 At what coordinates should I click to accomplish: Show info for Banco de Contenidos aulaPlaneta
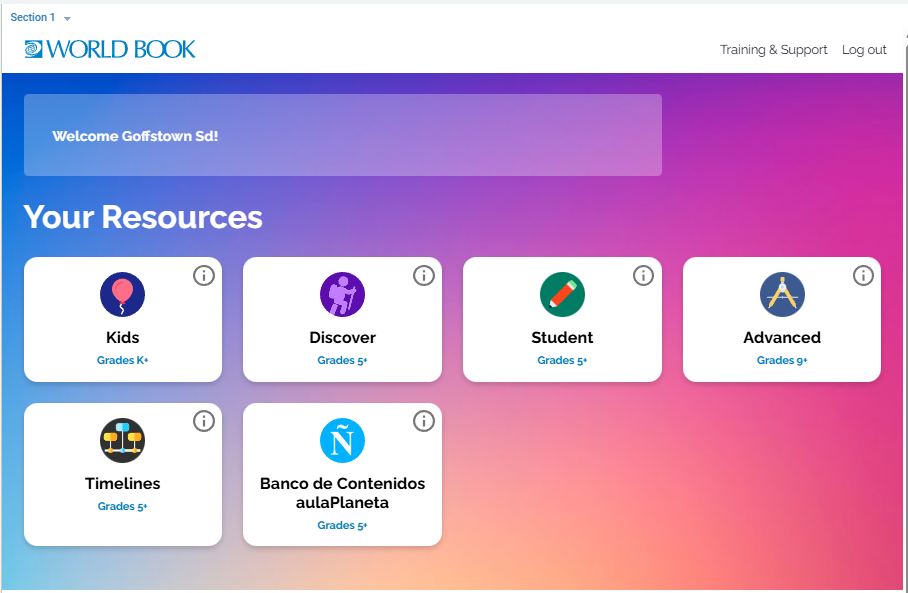pyautogui.click(x=424, y=421)
